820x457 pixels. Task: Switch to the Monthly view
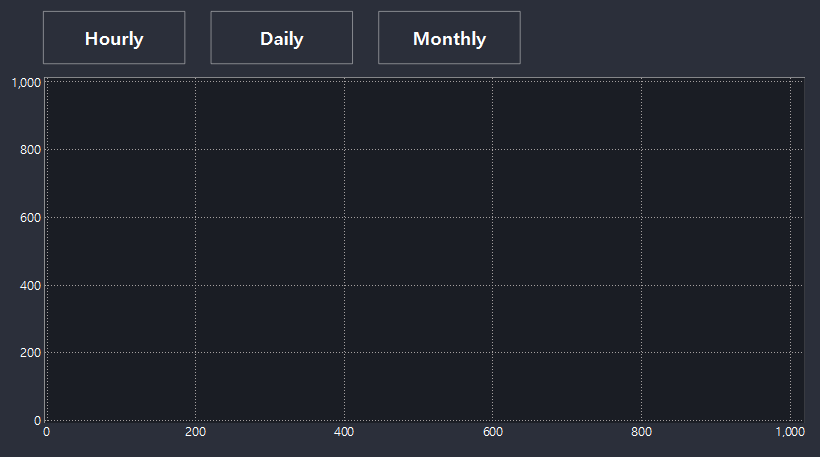449,38
